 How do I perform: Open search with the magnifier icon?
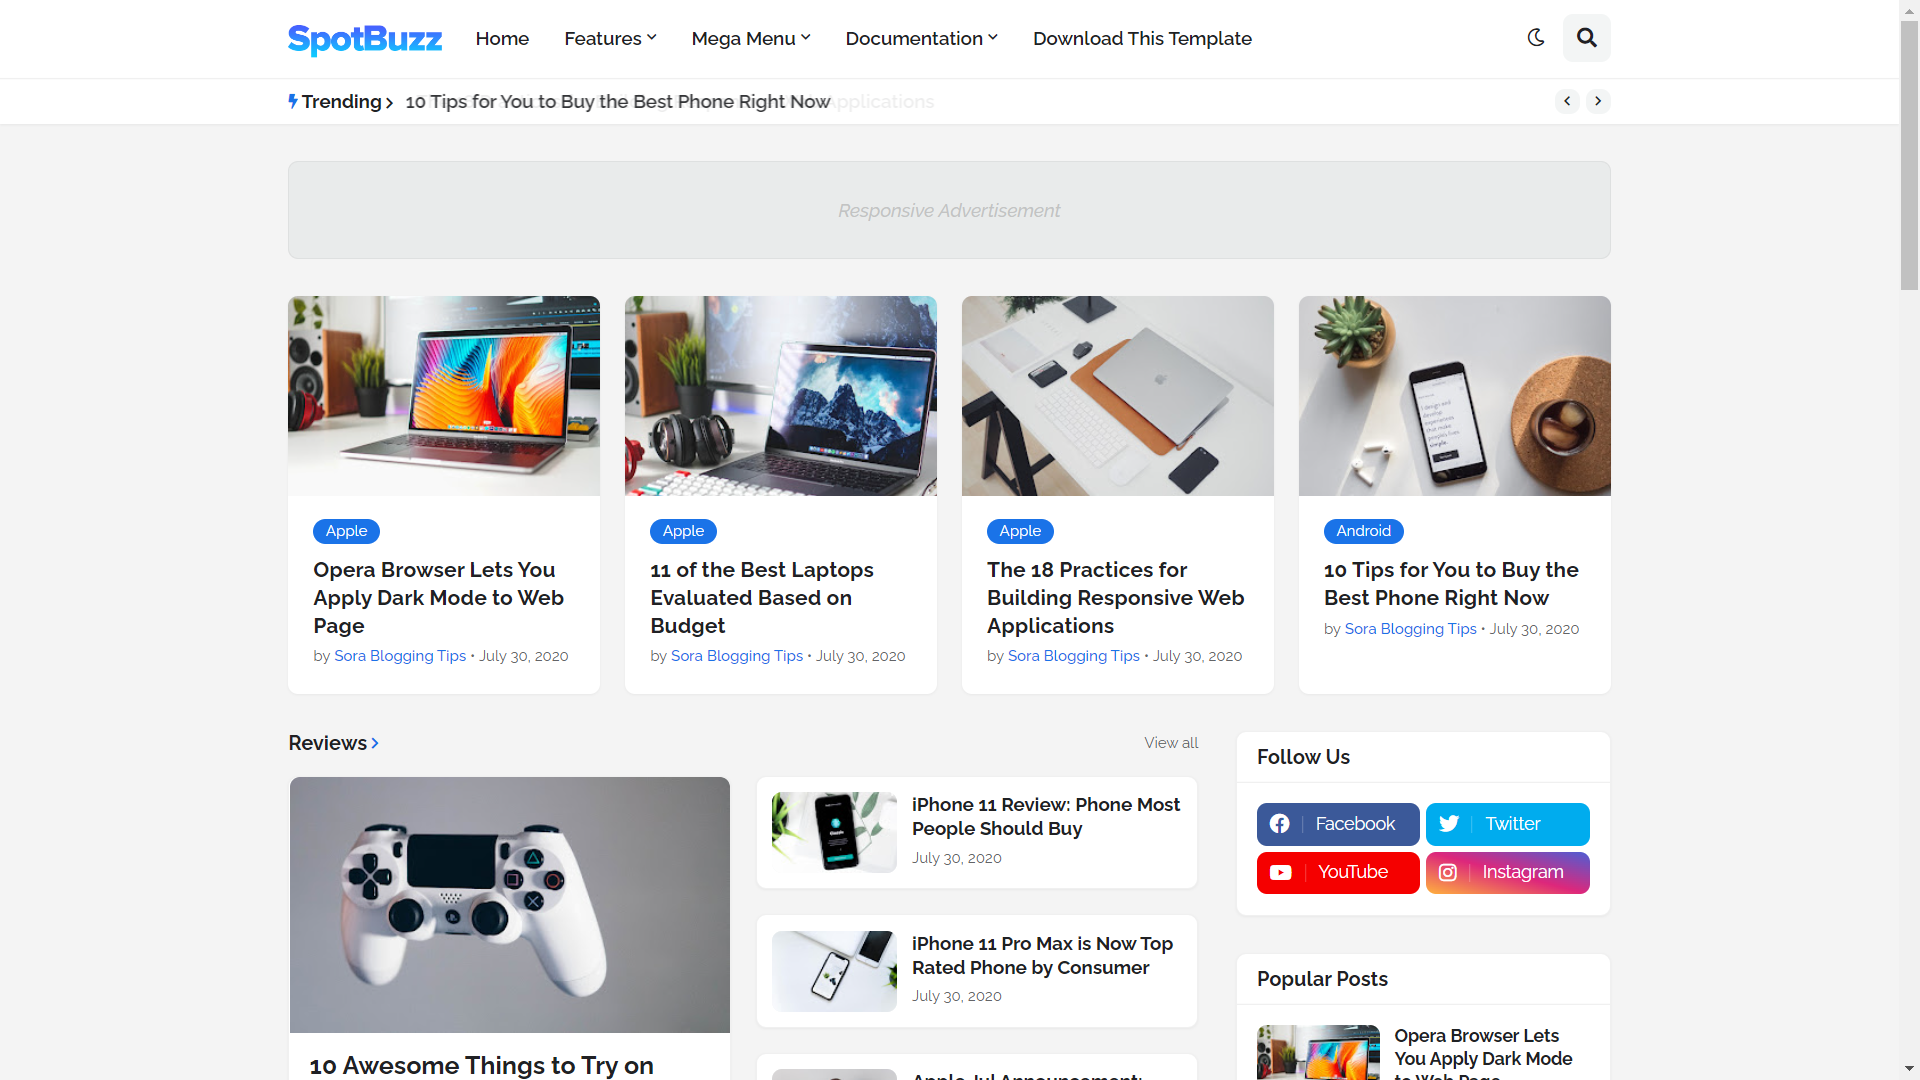click(1587, 38)
